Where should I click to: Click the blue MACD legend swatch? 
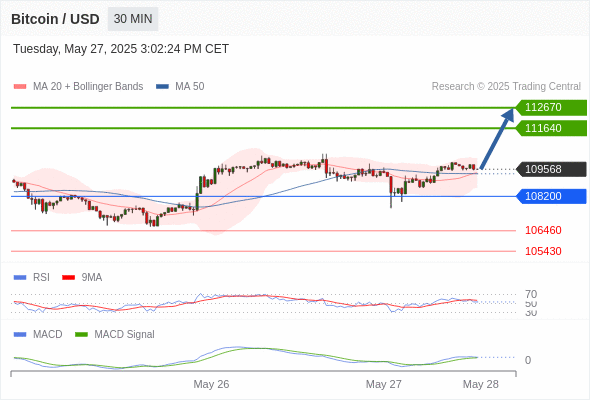20,335
